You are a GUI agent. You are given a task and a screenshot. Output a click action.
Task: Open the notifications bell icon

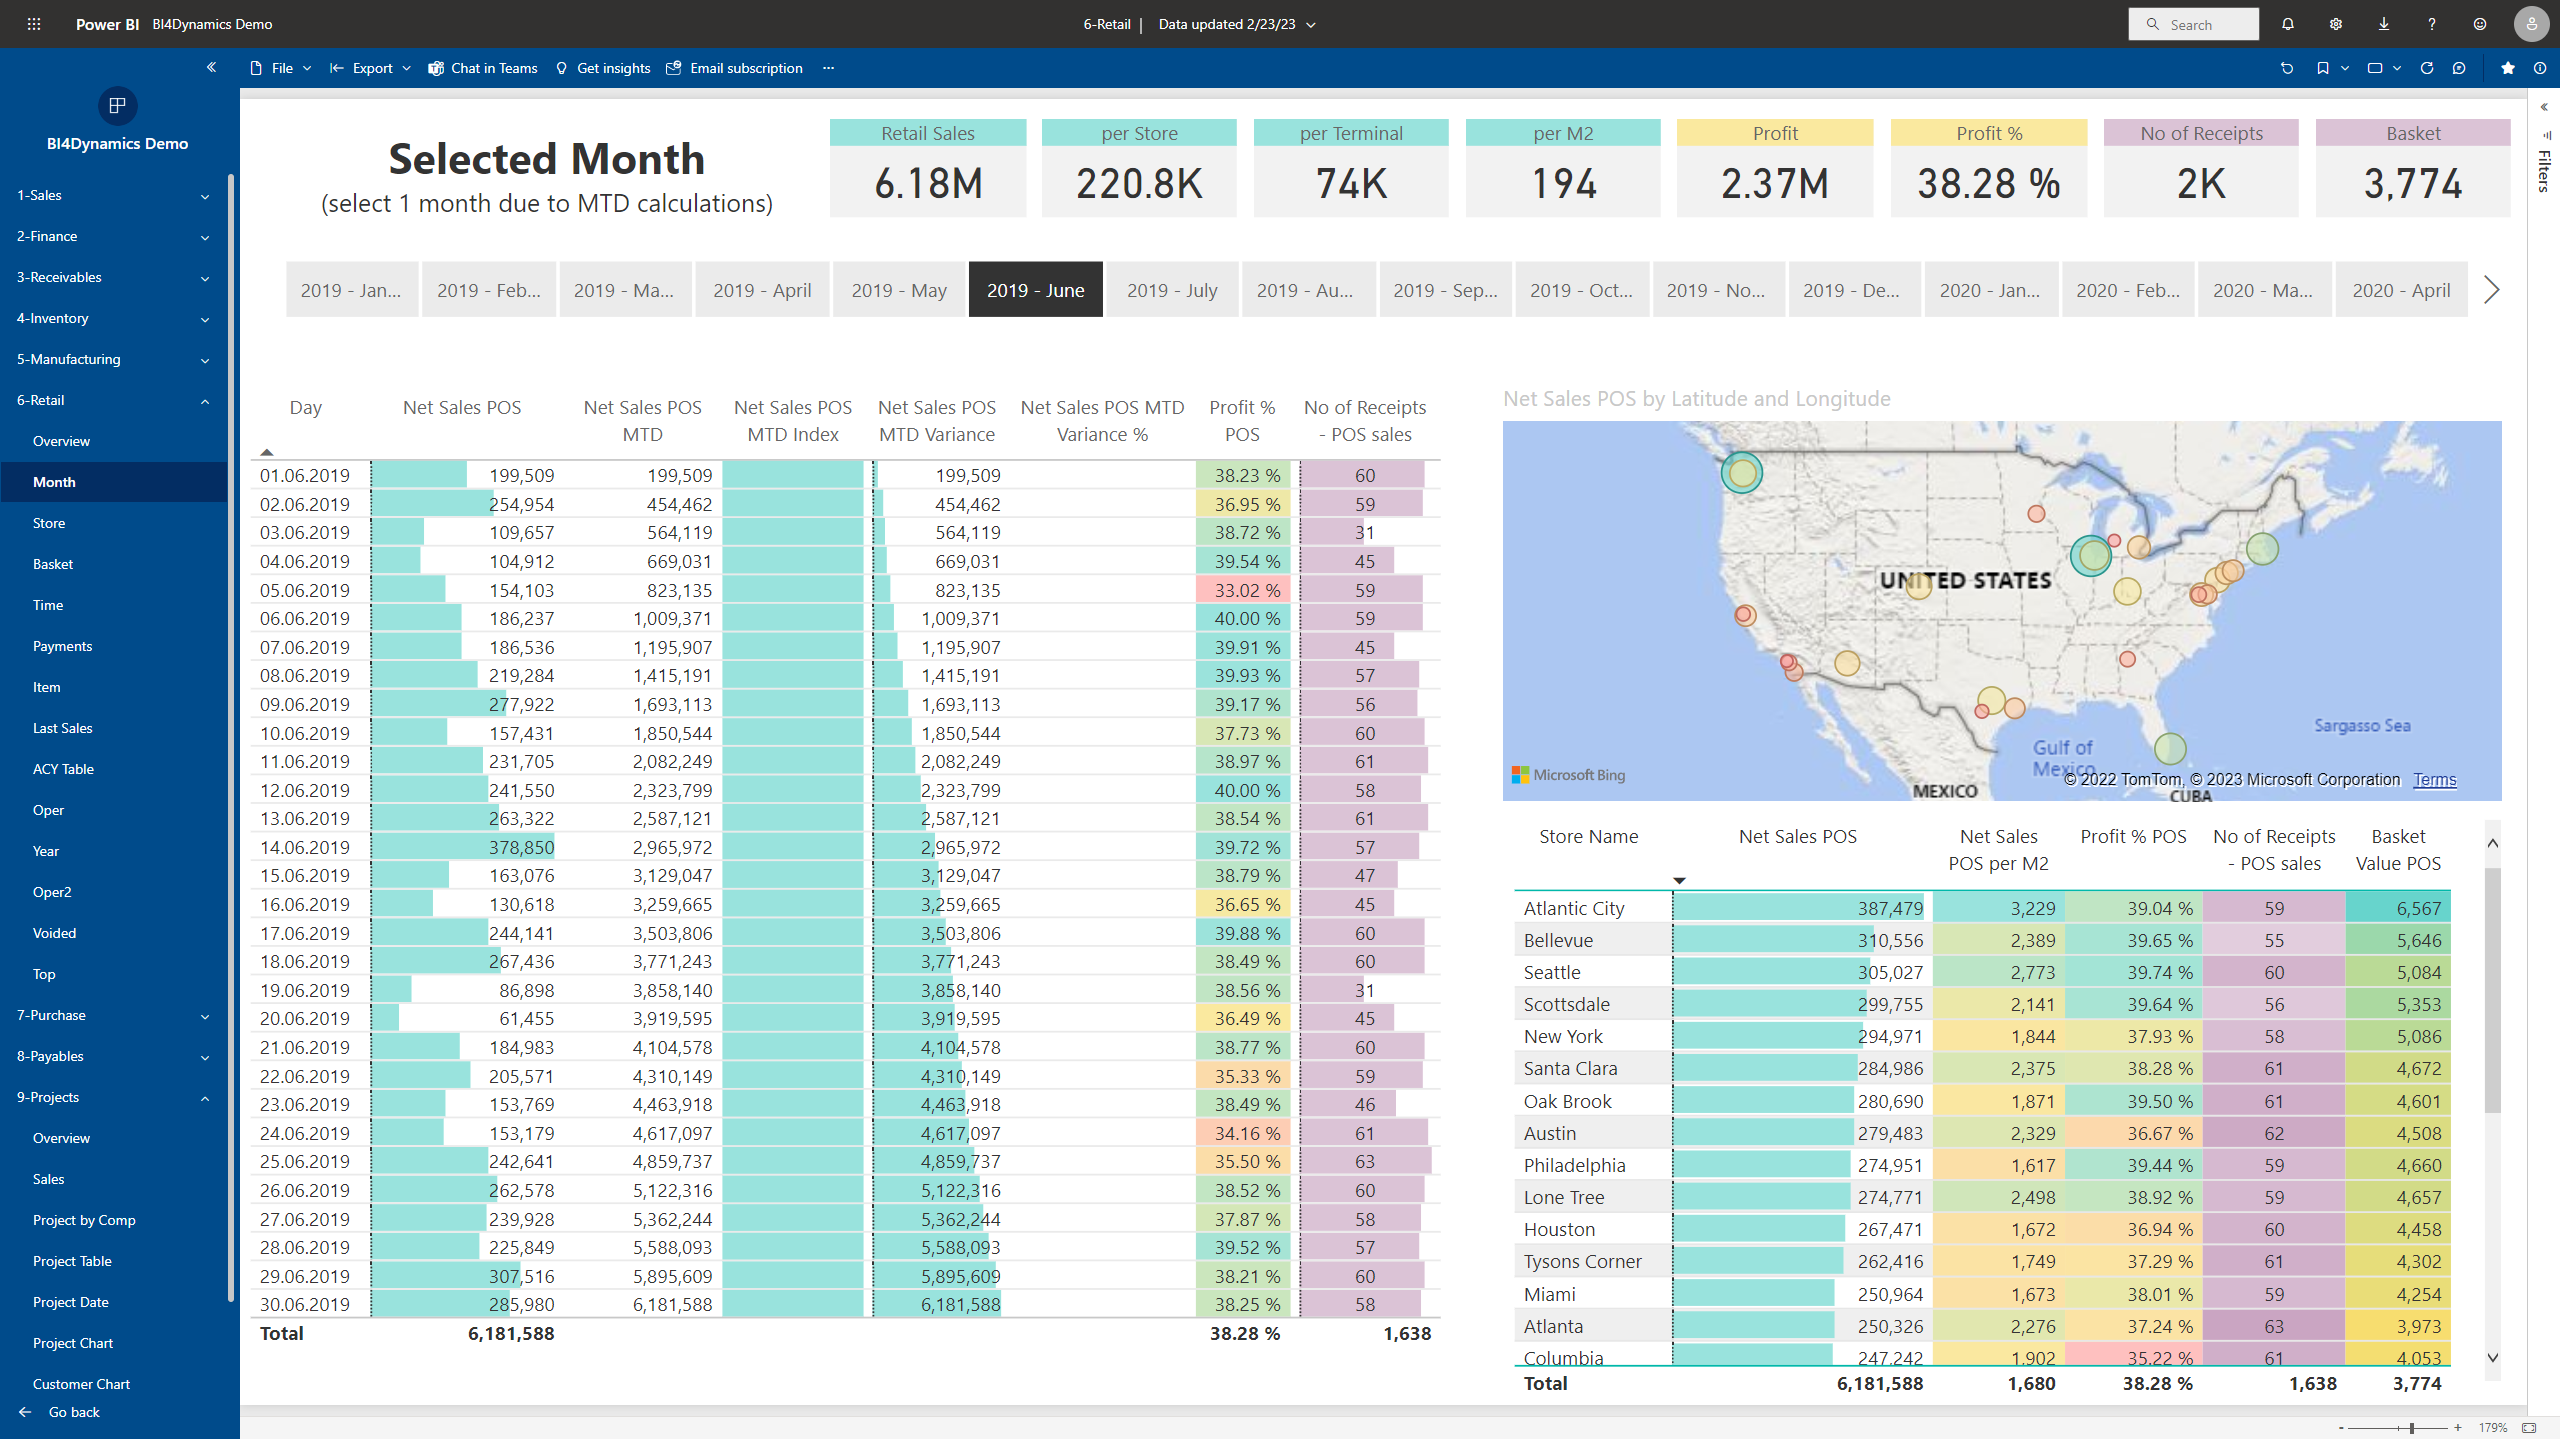(2287, 24)
